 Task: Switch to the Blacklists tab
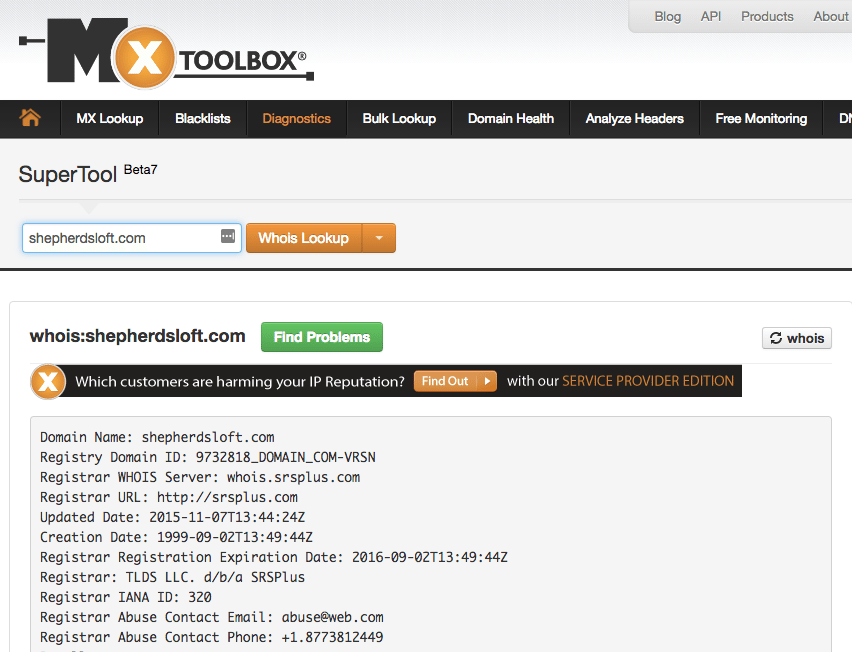[203, 118]
